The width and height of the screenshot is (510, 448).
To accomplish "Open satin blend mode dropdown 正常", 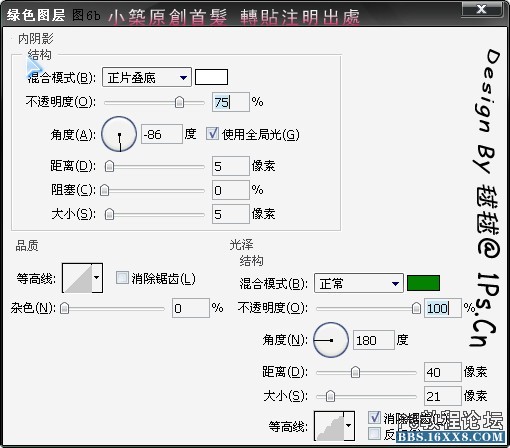I will pos(359,283).
